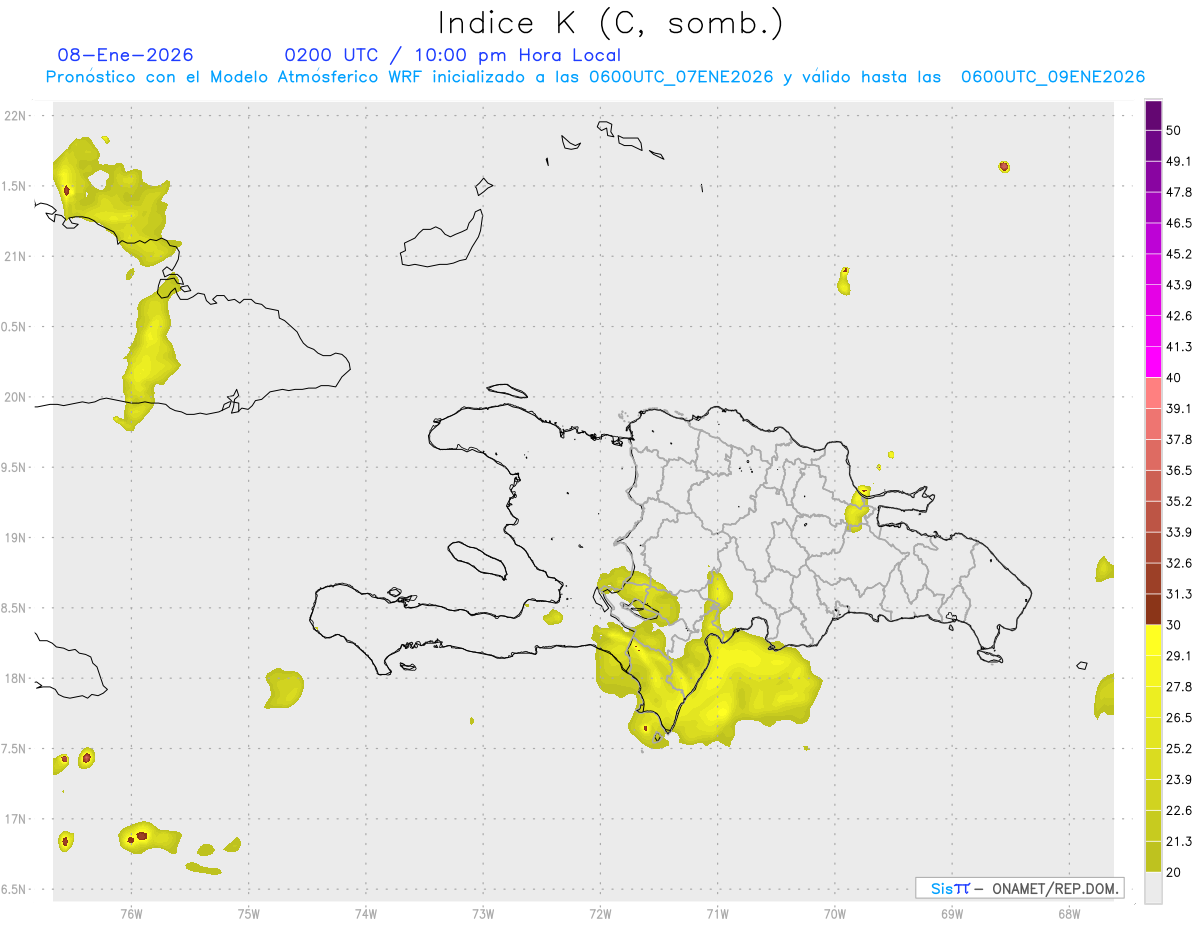Pick the dark purple swatch atop the colorbar
The width and height of the screenshot is (1200, 927).
[x=1153, y=115]
